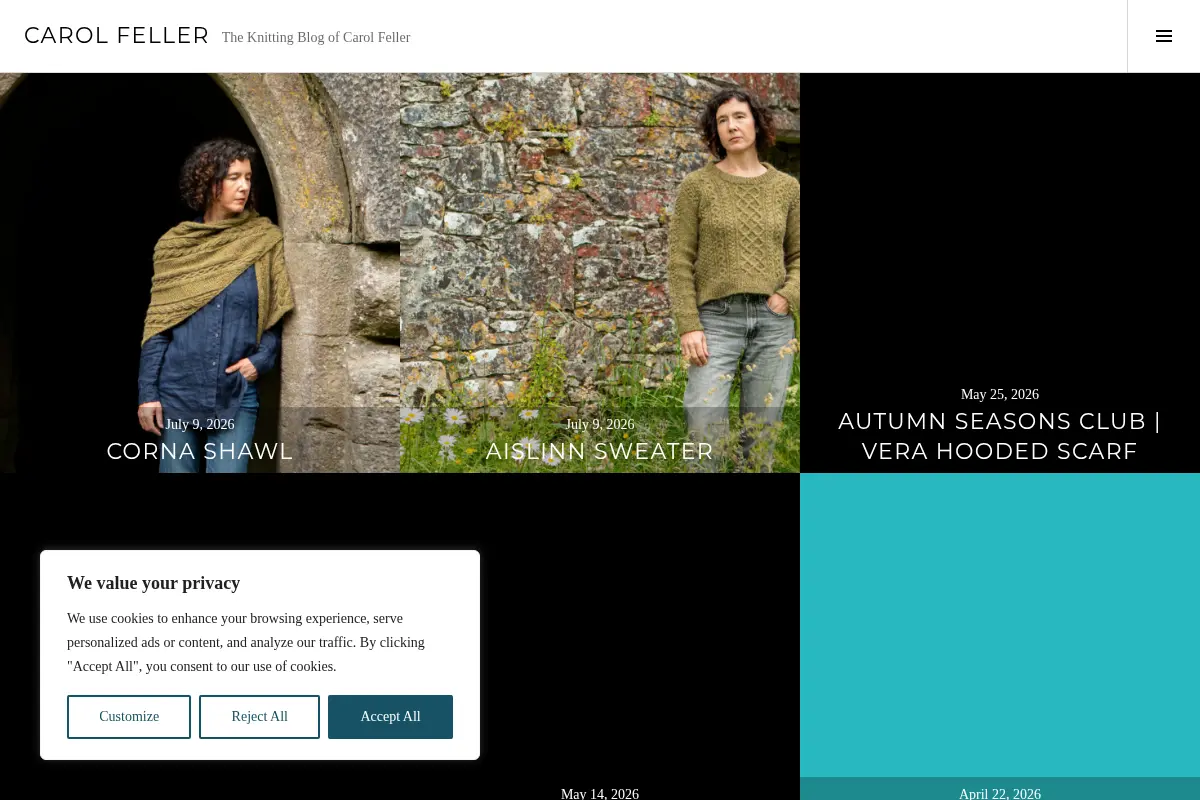
Task: Open Autumn Seasons Club Vera Hooded Scarf post
Action: pyautogui.click(x=1000, y=436)
